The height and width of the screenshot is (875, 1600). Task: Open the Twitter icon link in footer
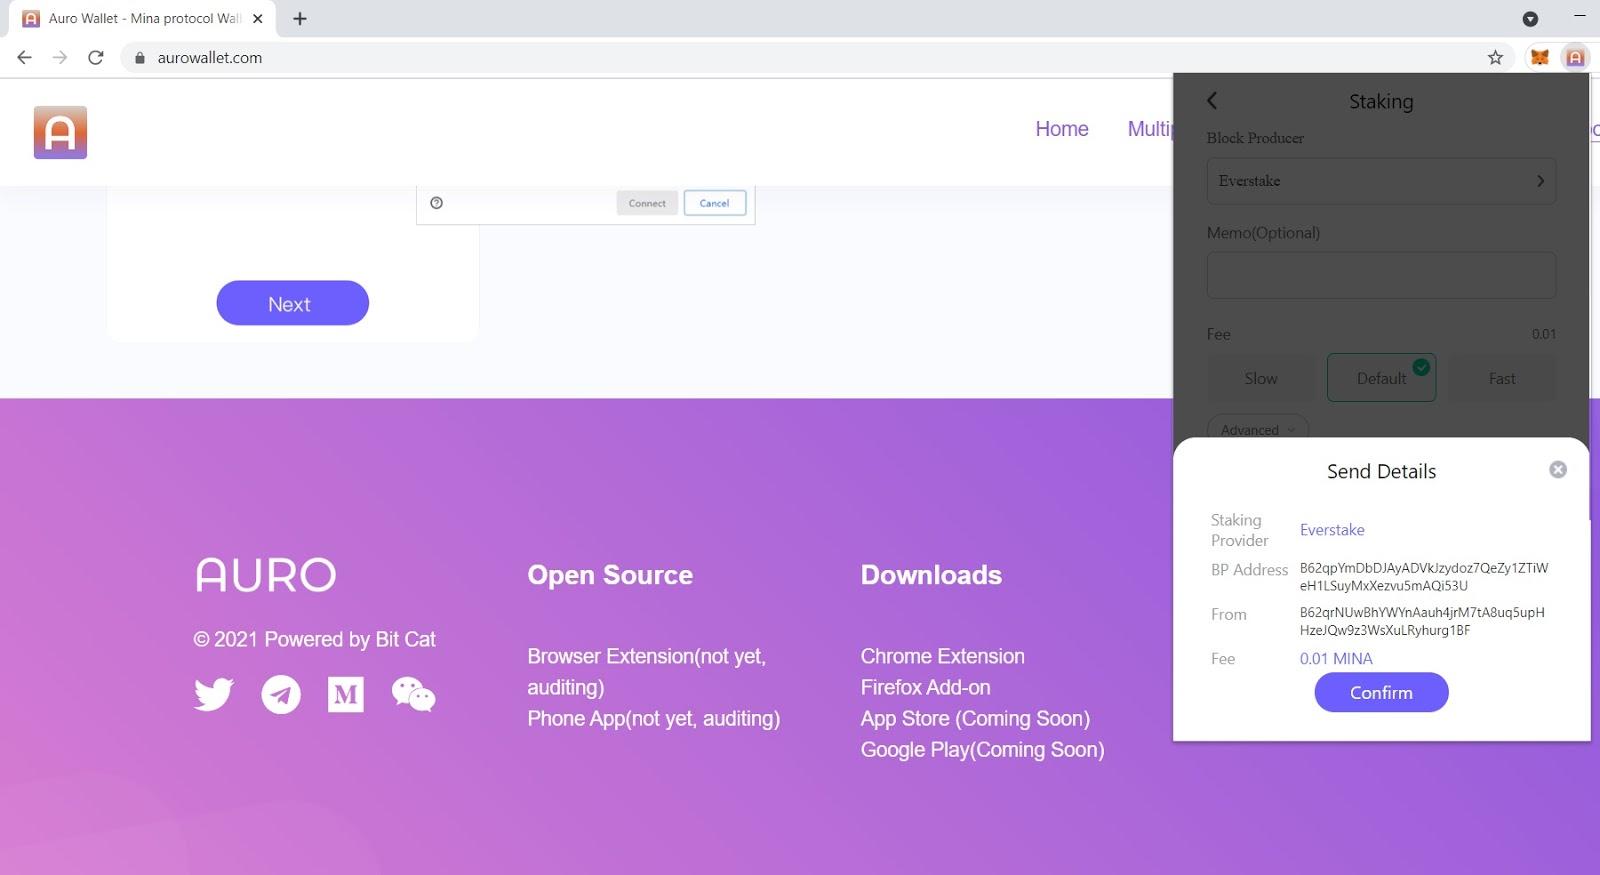pyautogui.click(x=214, y=694)
